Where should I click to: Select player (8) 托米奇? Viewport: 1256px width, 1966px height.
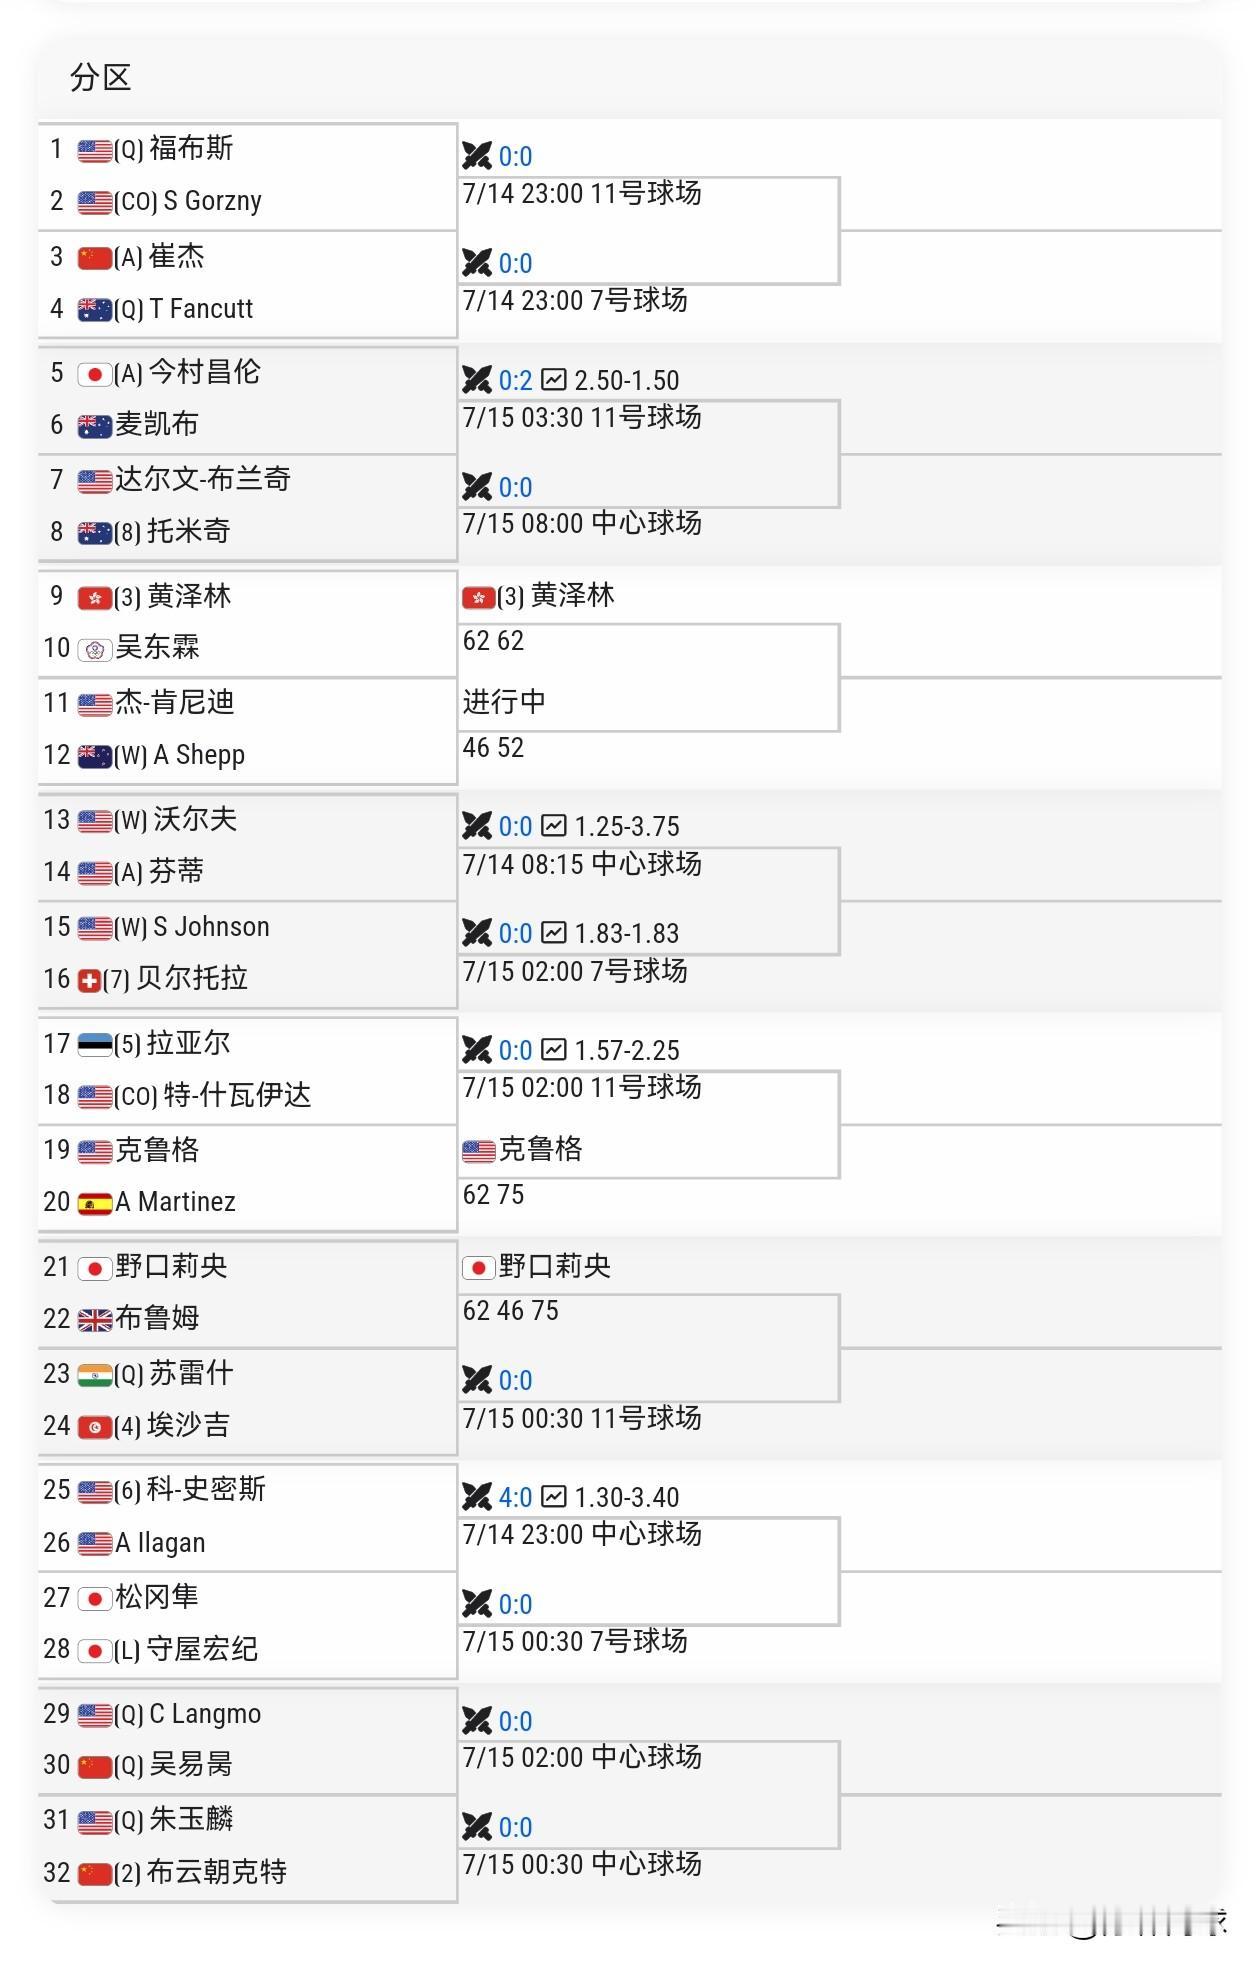[x=172, y=531]
